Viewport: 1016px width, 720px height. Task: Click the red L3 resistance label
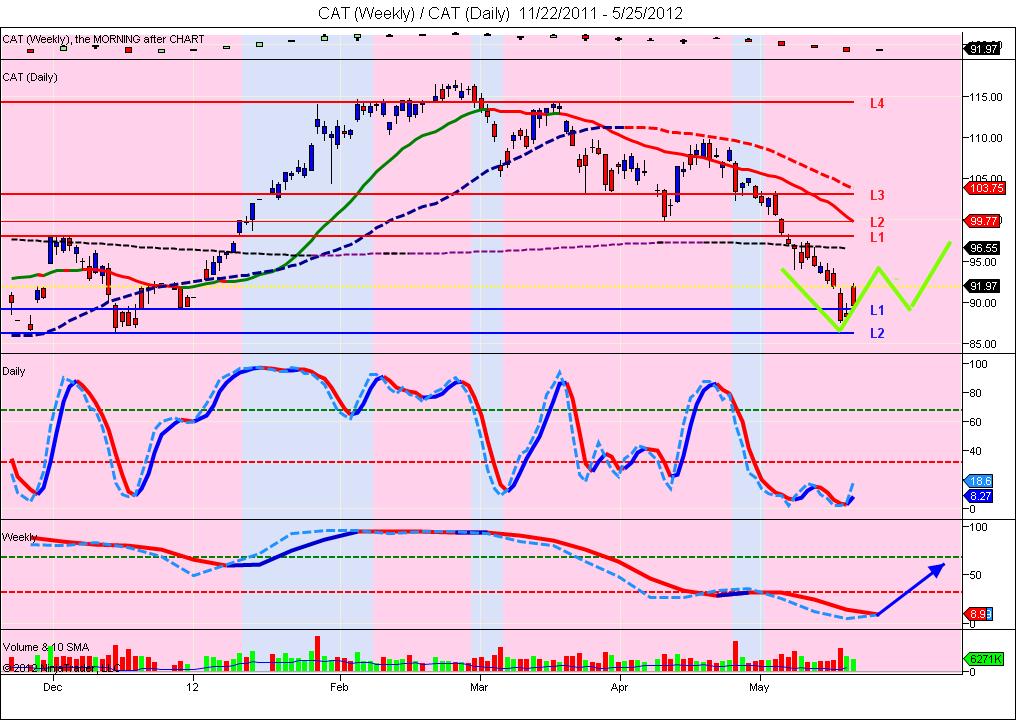pyautogui.click(x=877, y=195)
